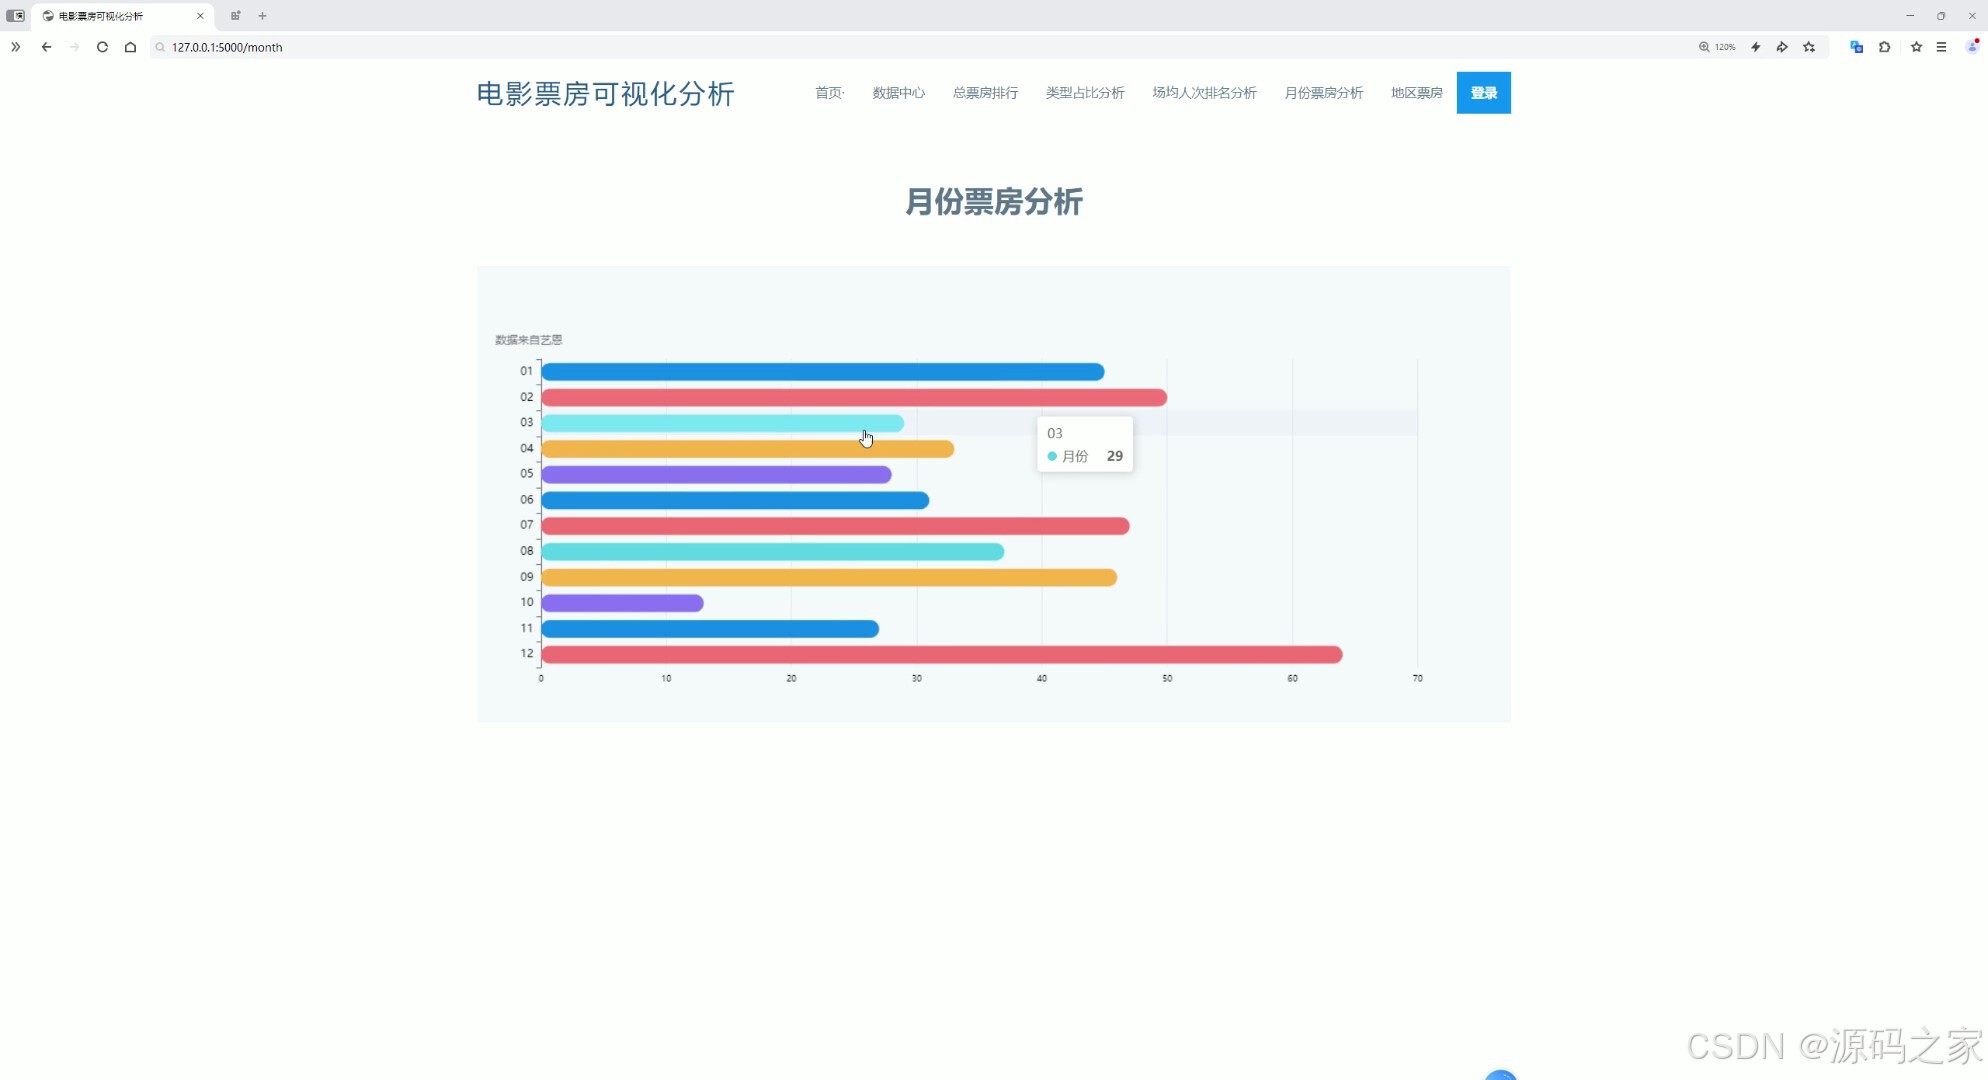This screenshot has width=1988, height=1080.
Task: Open the translate page tool
Action: (1856, 47)
